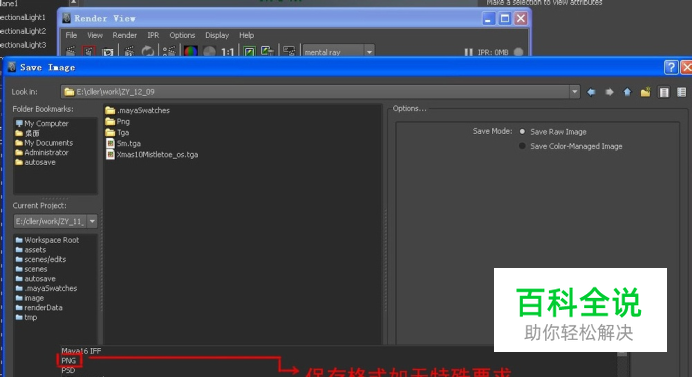Open the View menu in Render View
The image size is (692, 377).
click(x=95, y=35)
